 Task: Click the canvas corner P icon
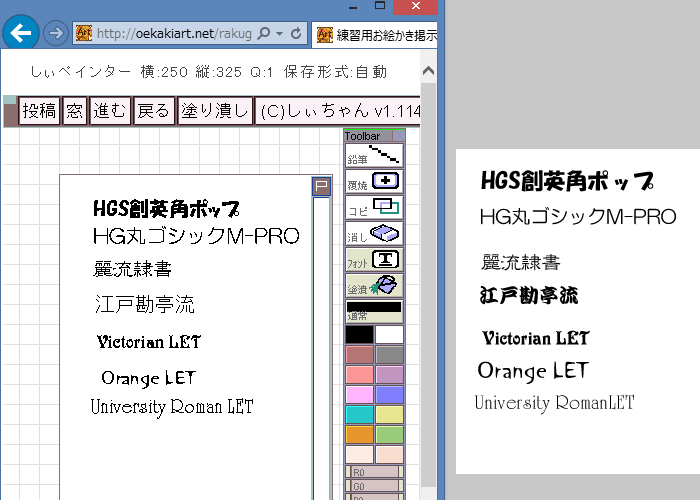pyautogui.click(x=321, y=186)
